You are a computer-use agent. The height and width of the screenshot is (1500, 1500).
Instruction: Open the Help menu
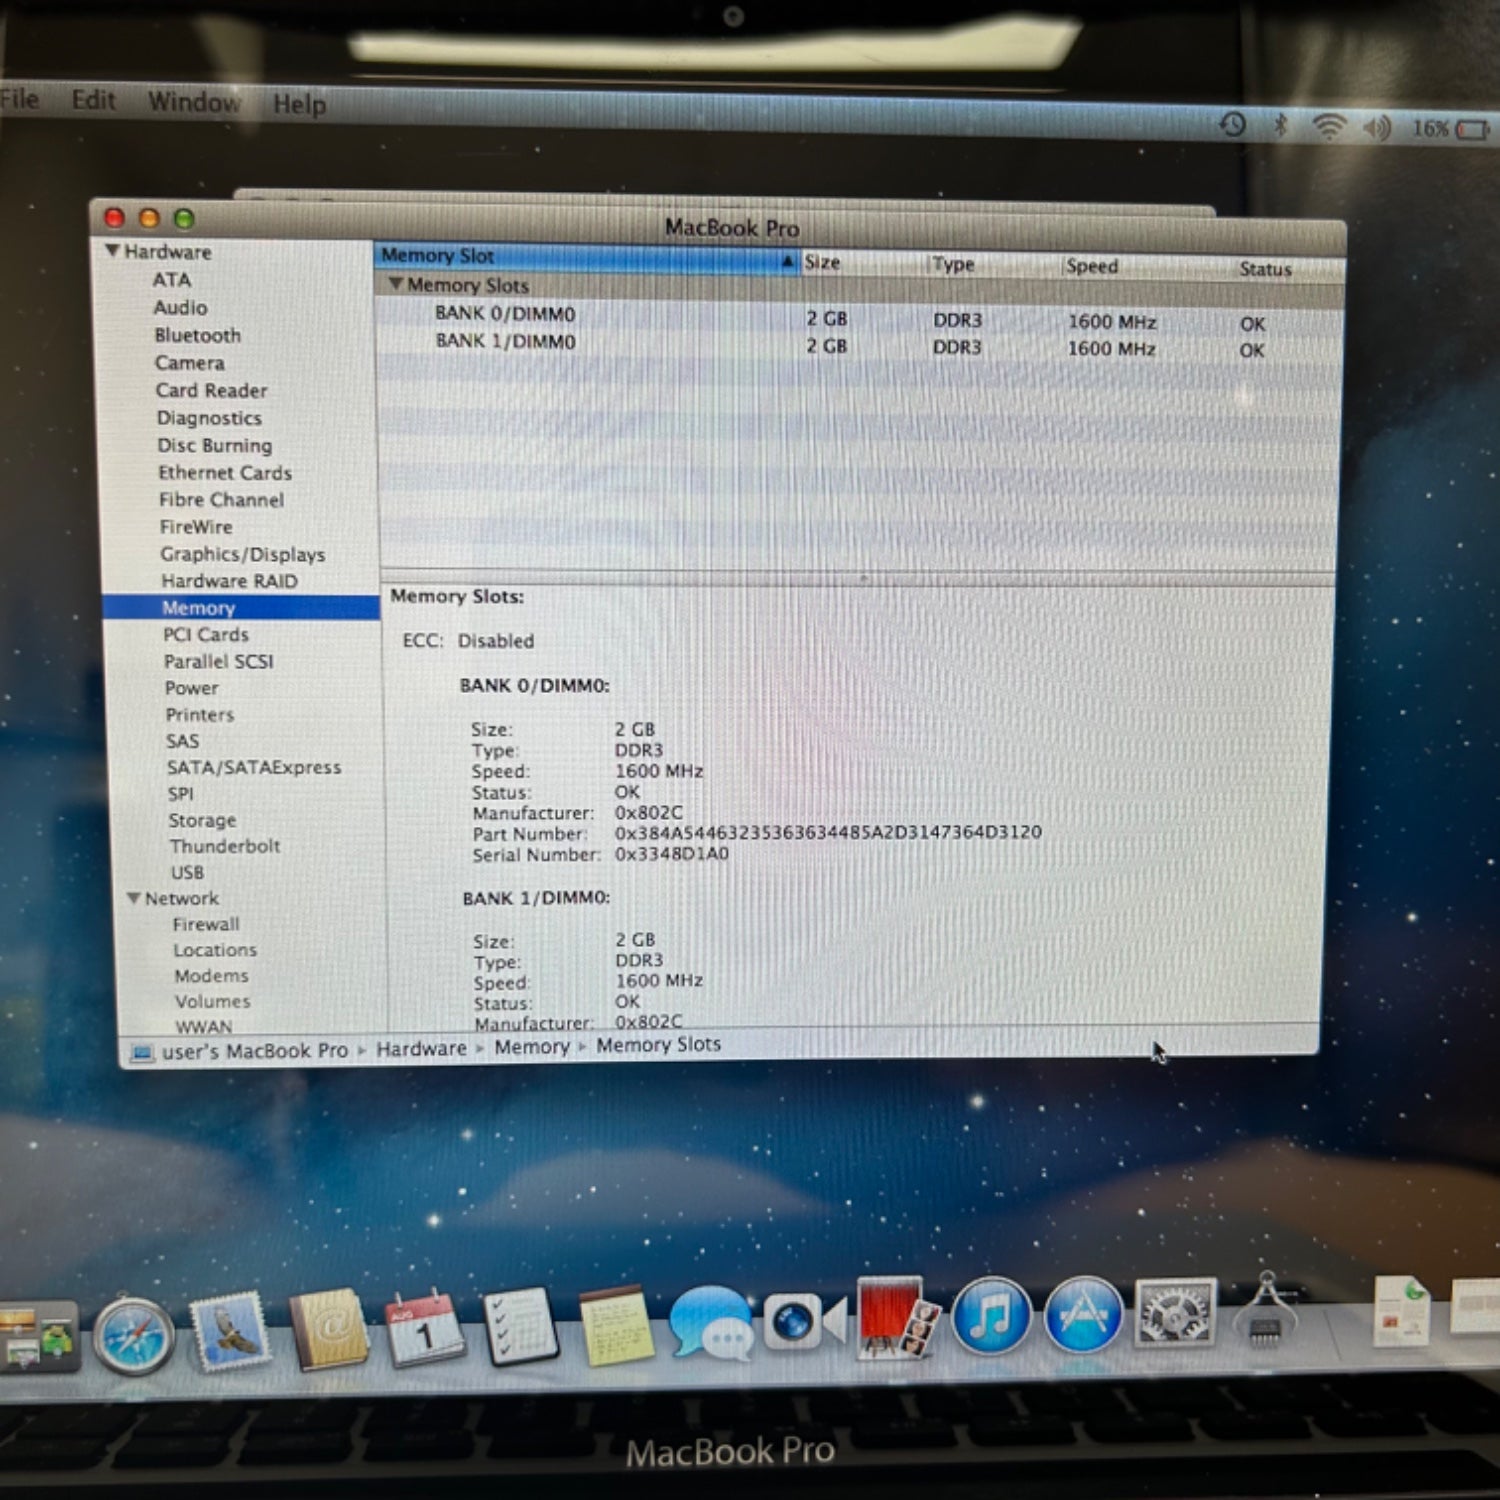coord(299,104)
